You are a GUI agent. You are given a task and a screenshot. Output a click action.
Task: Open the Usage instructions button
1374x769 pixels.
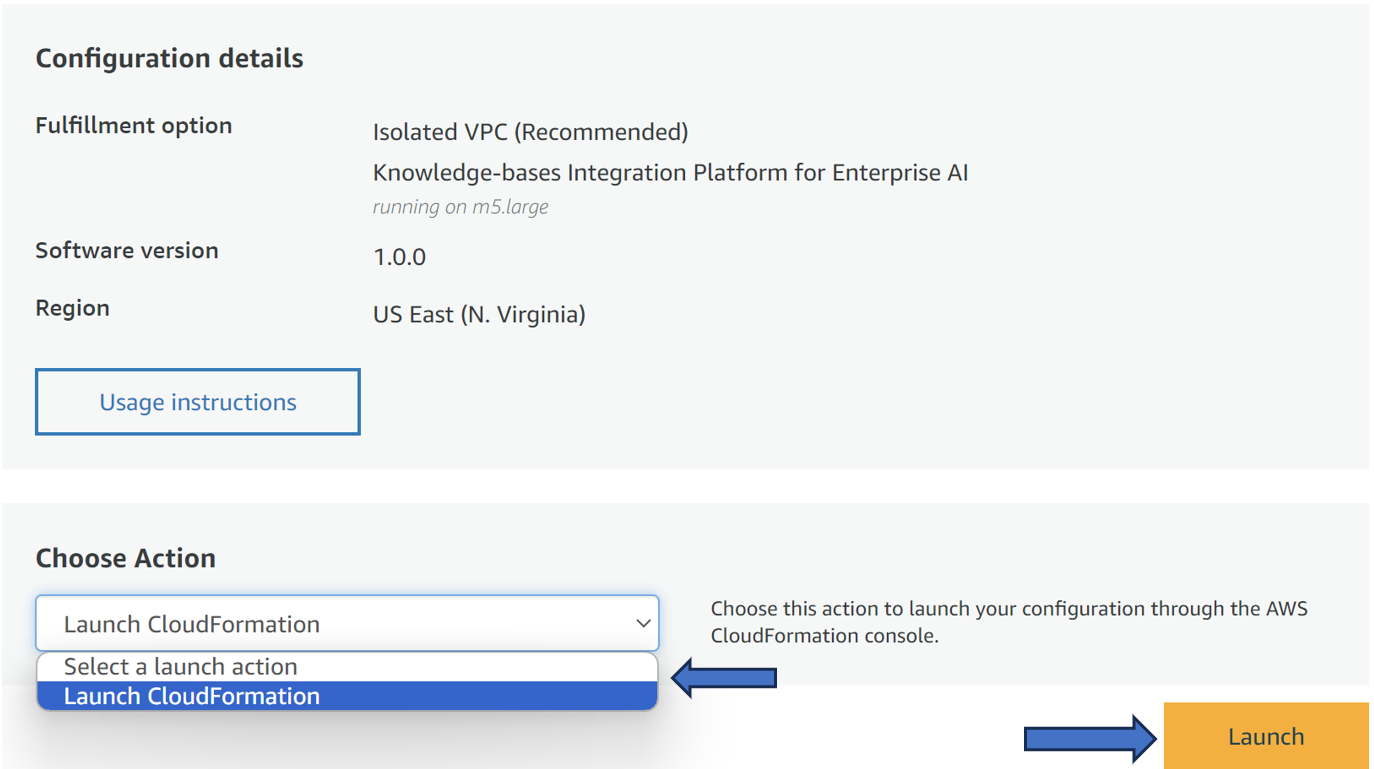point(198,402)
